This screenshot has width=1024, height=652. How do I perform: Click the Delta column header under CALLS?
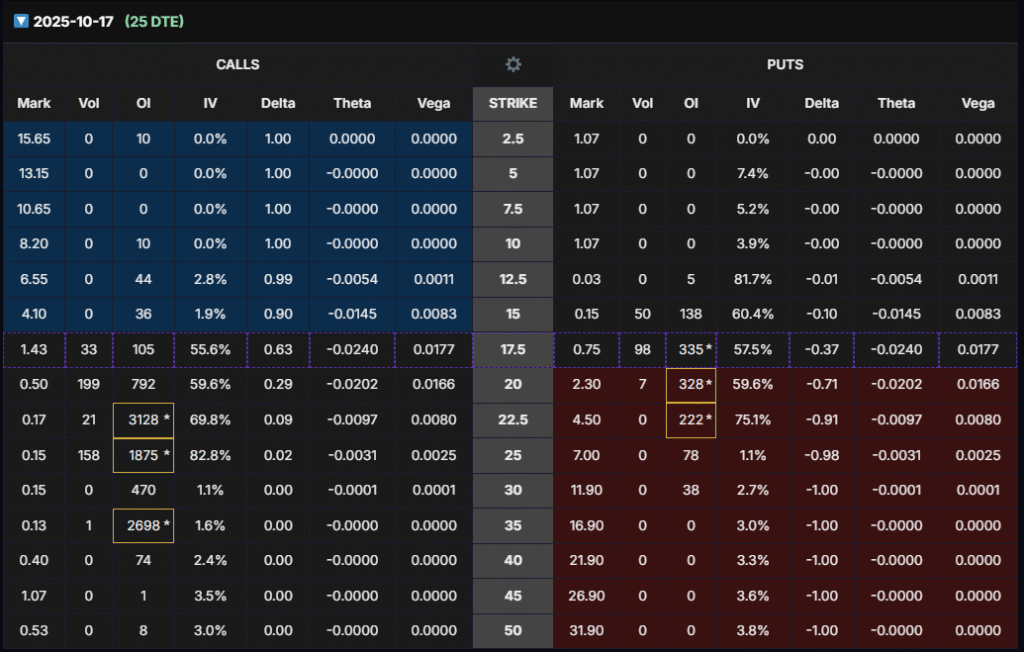point(278,103)
